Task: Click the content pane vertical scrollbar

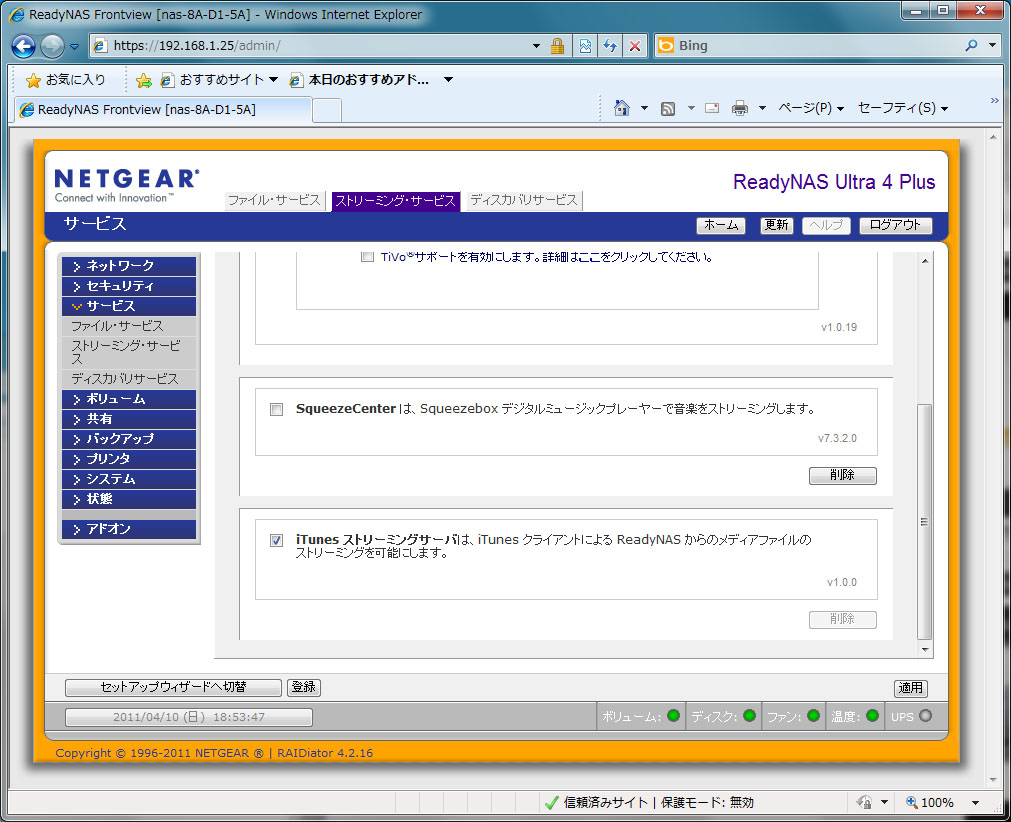Action: (924, 520)
